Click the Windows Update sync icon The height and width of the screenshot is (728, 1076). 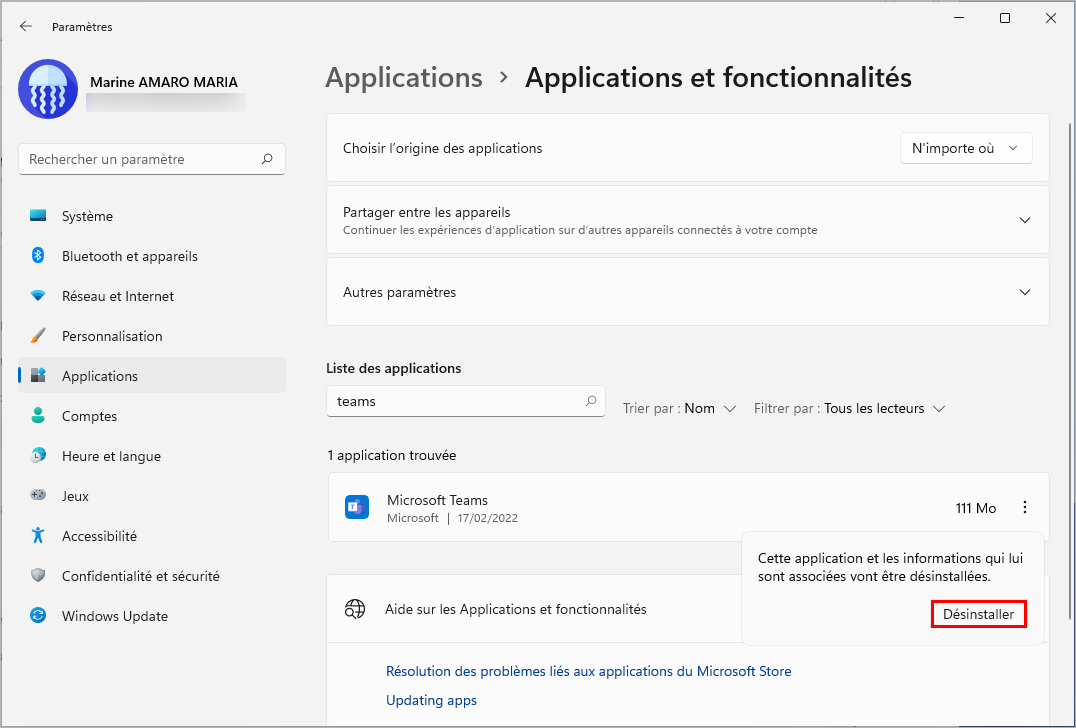(x=38, y=615)
